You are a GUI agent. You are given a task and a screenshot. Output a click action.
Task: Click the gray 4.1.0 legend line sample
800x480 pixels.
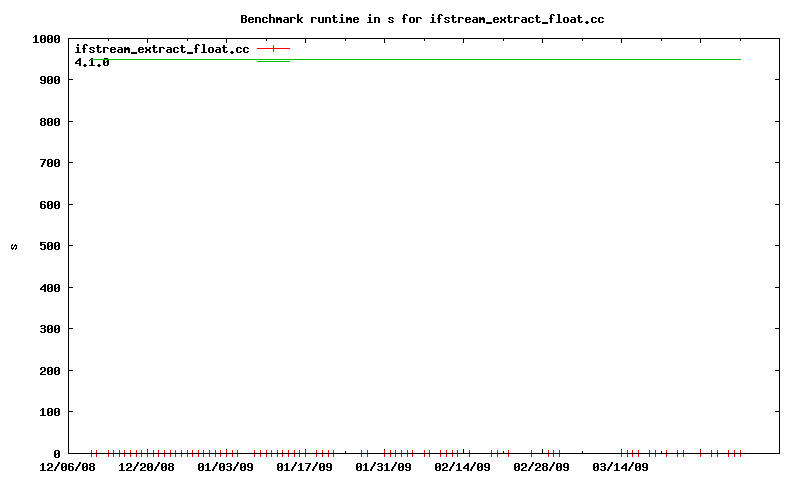tap(273, 62)
